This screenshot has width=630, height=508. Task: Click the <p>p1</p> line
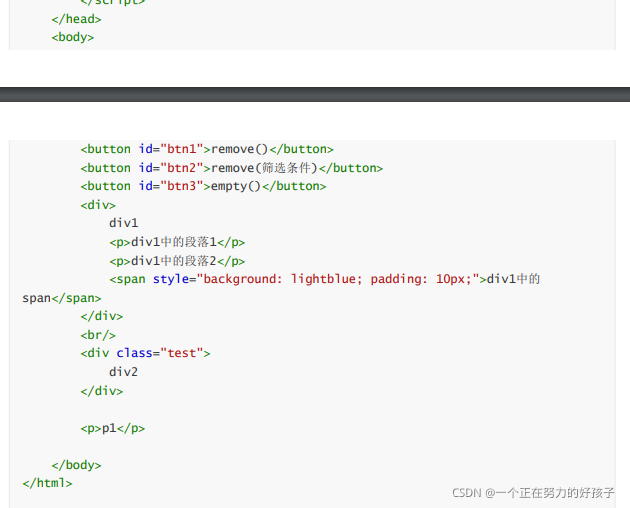click(x=113, y=428)
